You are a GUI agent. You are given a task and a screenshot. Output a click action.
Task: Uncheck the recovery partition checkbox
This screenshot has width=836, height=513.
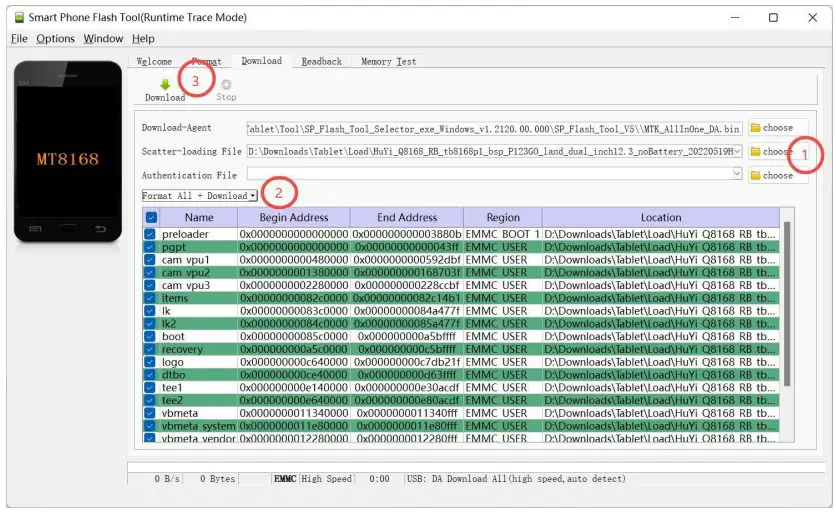coord(150,349)
